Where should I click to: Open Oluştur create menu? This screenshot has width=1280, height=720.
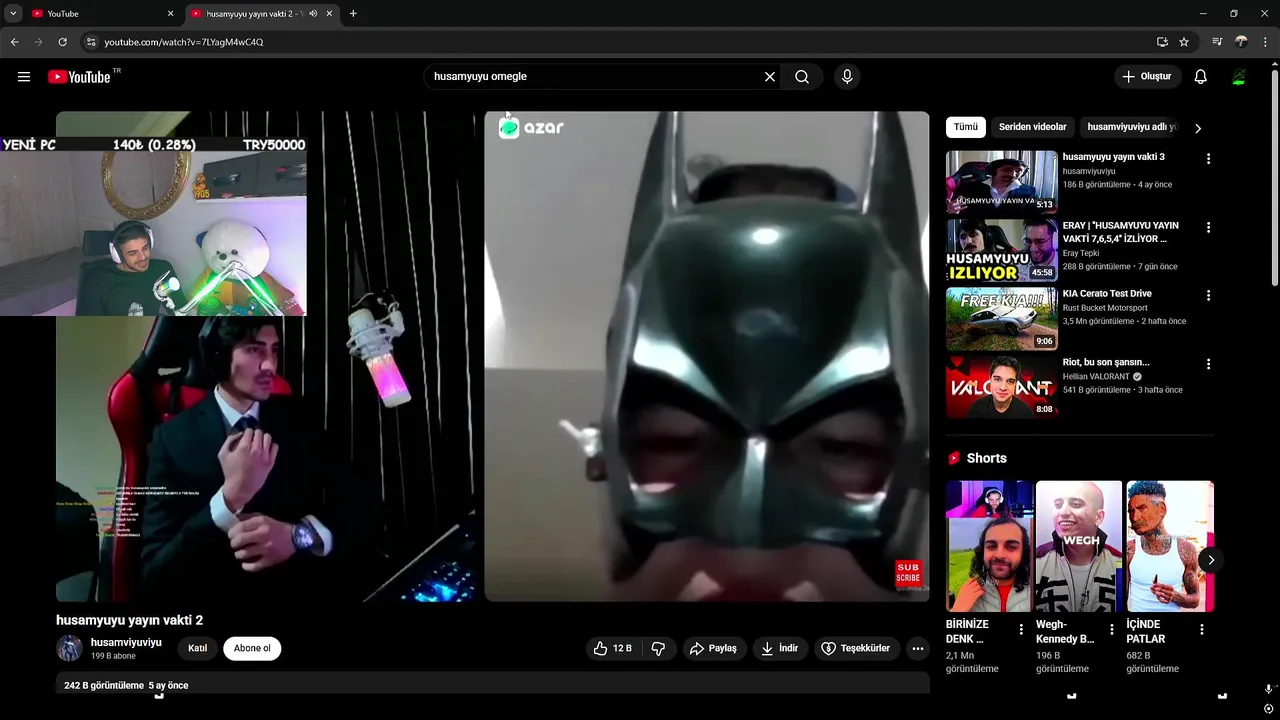click(1148, 77)
